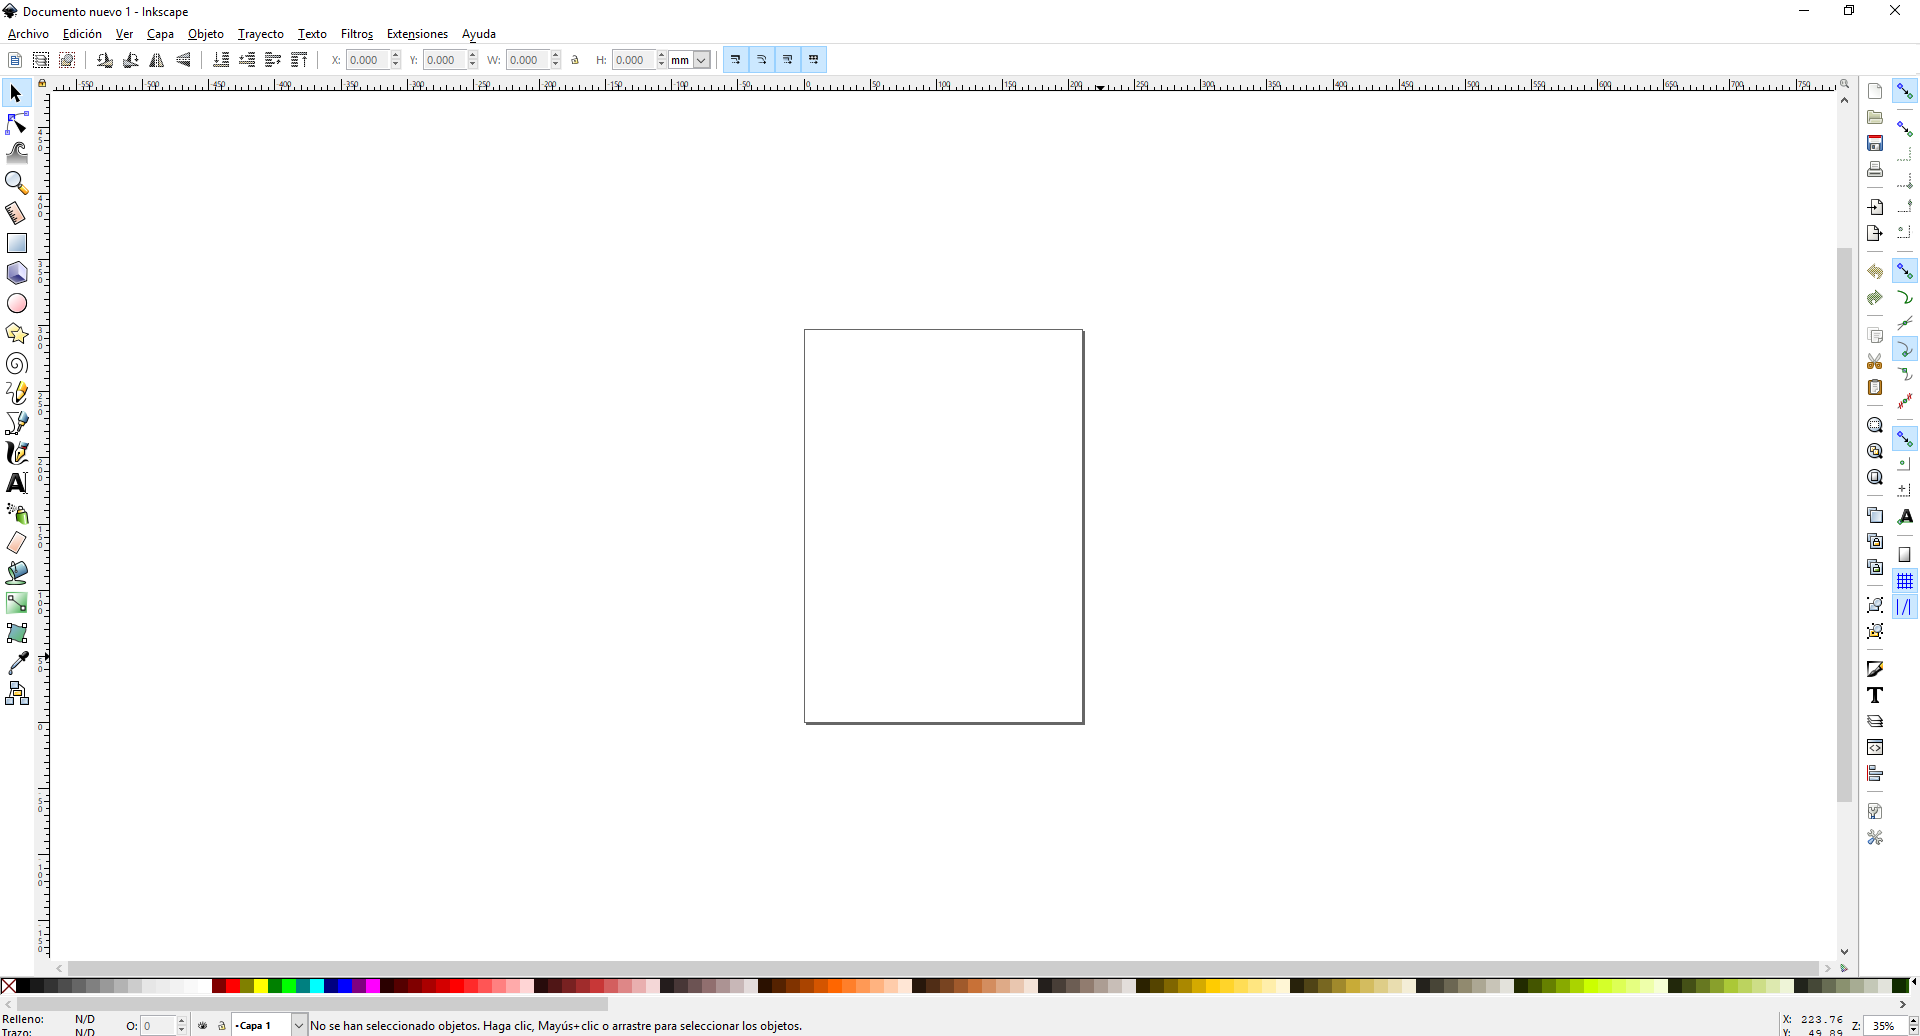
Task: Open the Objeto menu
Action: pos(206,34)
